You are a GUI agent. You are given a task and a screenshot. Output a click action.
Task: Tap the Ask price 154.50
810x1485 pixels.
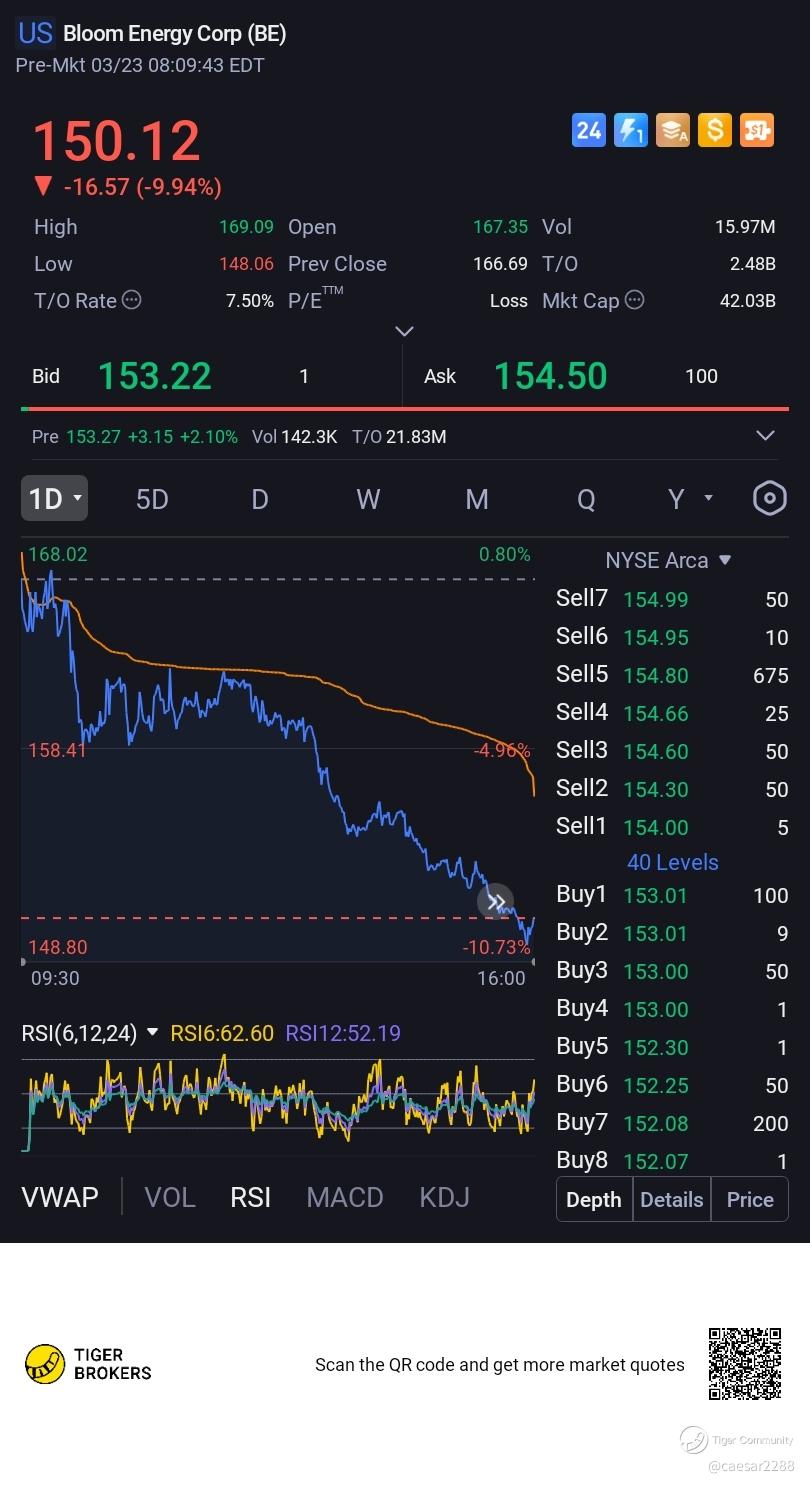[x=551, y=376]
